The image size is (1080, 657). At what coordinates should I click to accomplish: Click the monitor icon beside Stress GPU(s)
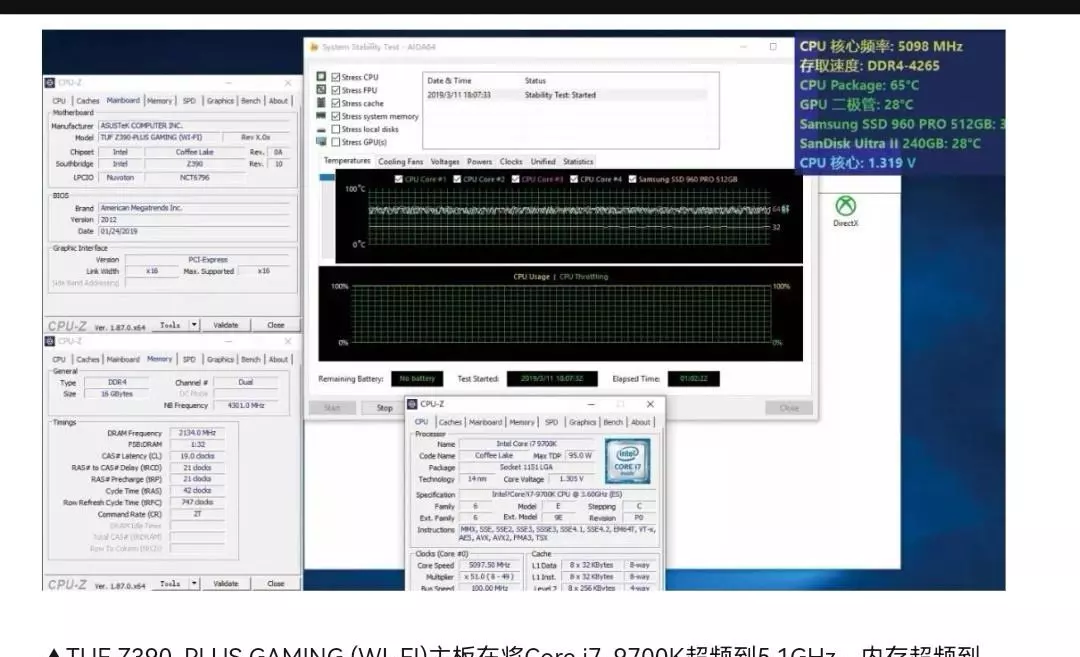pyautogui.click(x=321, y=142)
